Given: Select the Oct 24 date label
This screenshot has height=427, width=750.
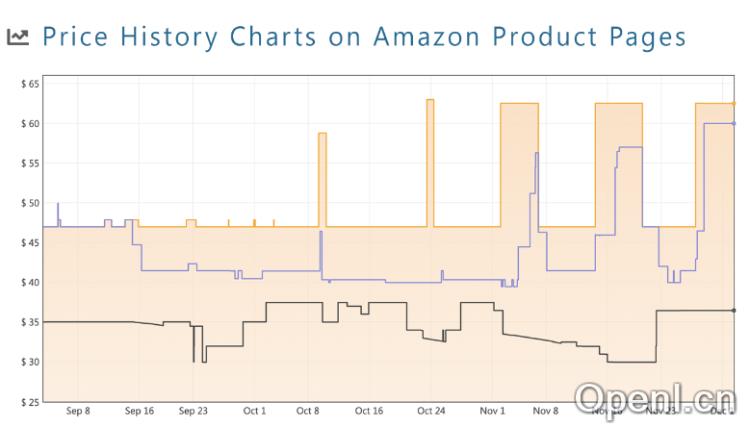Looking at the screenshot, I should click(431, 410).
